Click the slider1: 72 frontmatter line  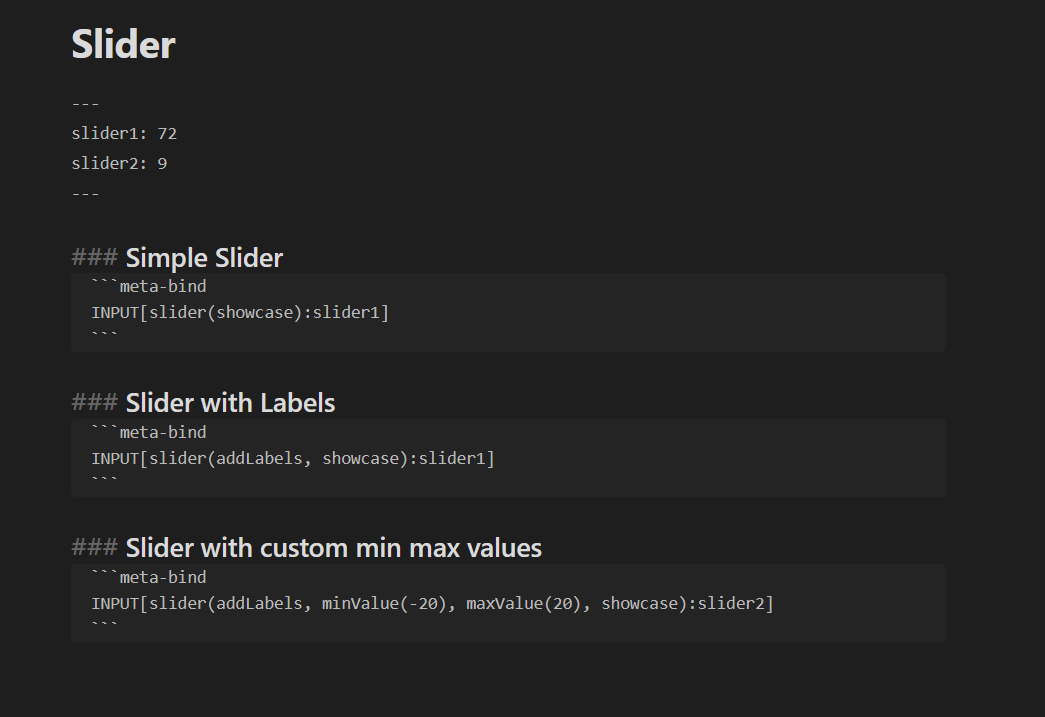[124, 133]
